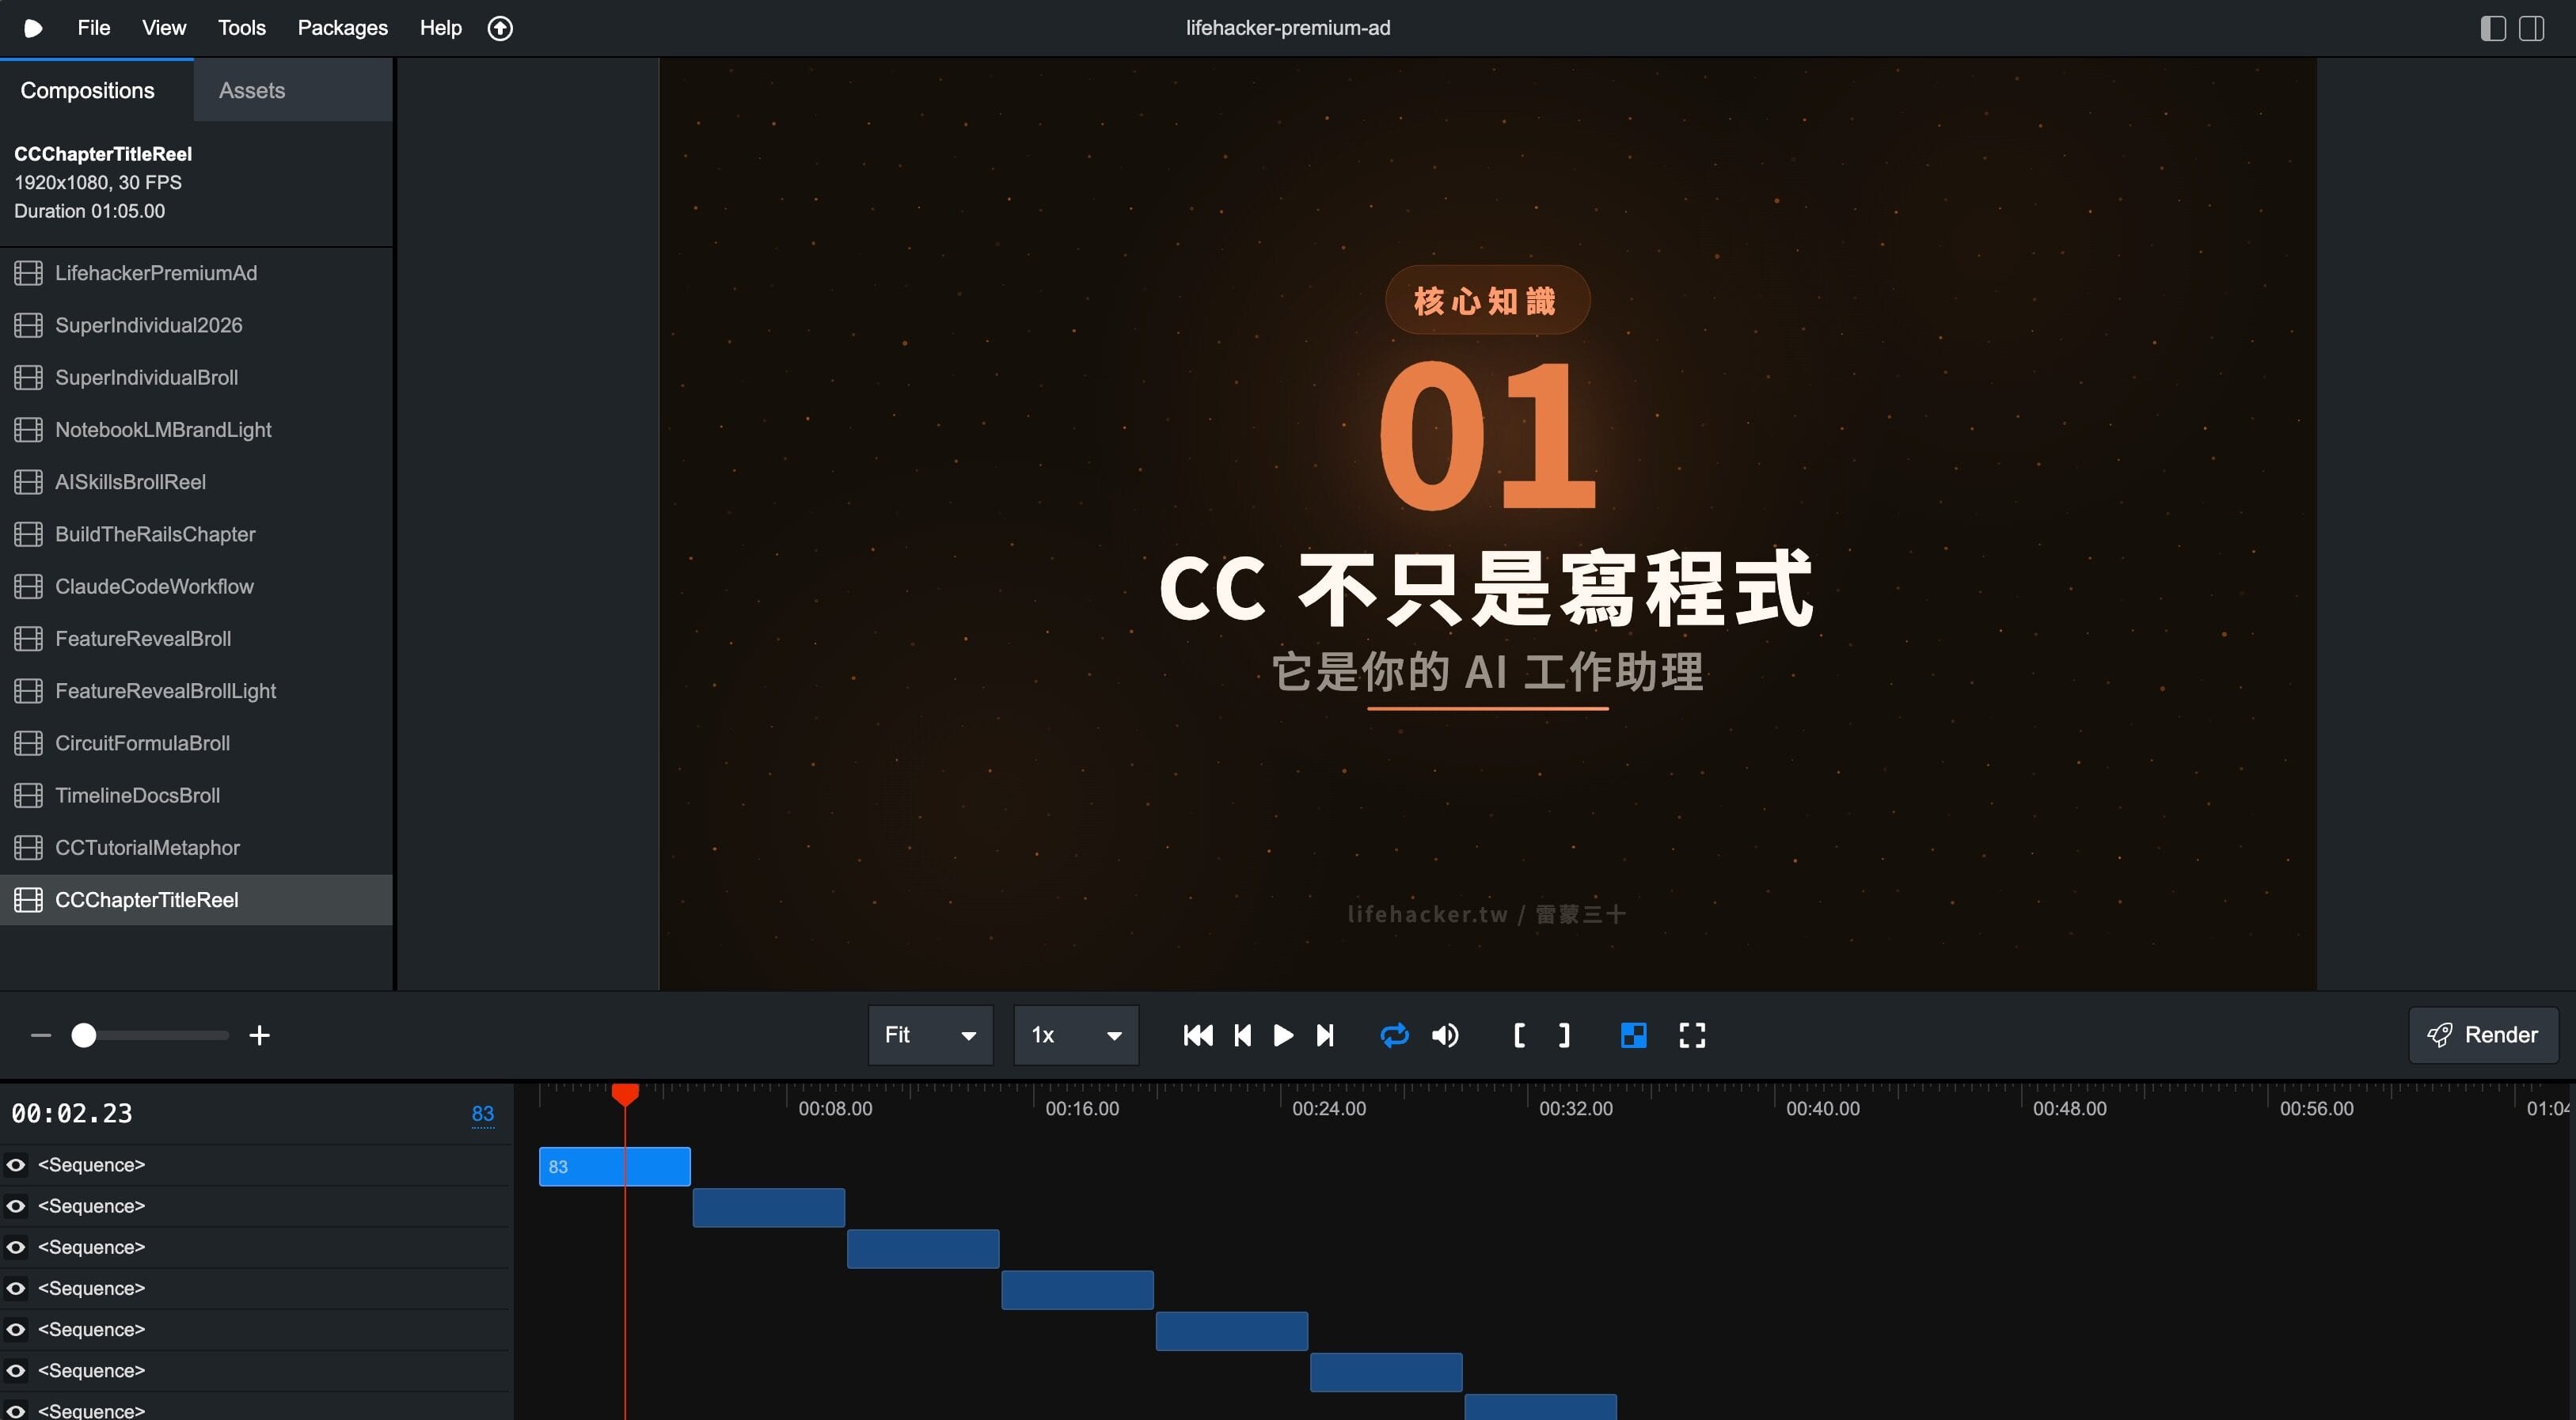Step back one frame

(x=1243, y=1035)
